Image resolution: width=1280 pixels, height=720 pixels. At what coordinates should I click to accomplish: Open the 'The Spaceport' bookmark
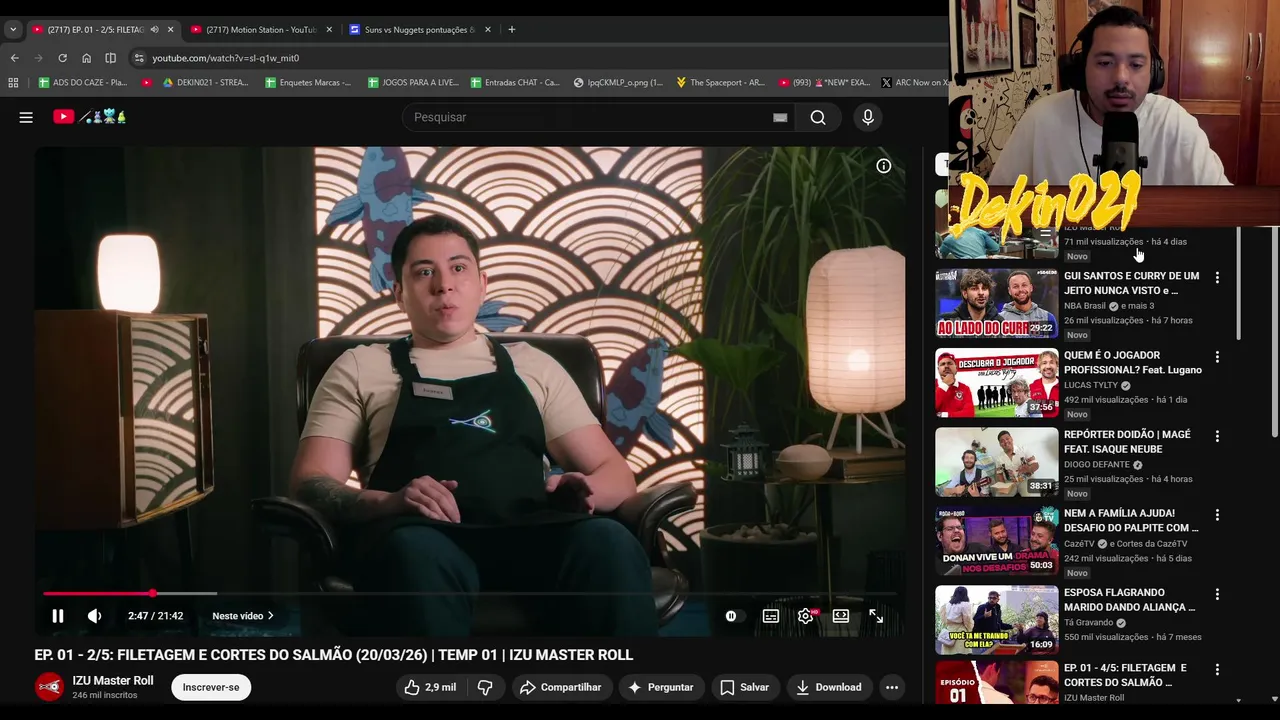(720, 83)
